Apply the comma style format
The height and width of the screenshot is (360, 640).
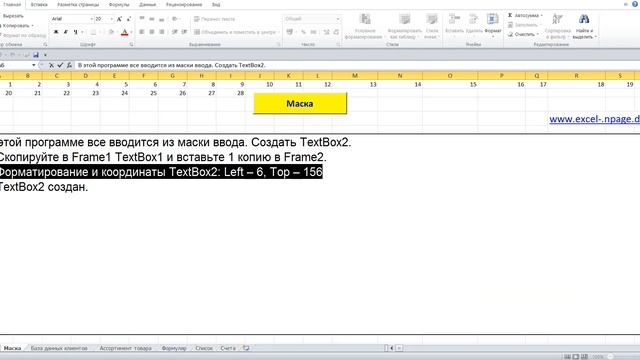[x=313, y=32]
